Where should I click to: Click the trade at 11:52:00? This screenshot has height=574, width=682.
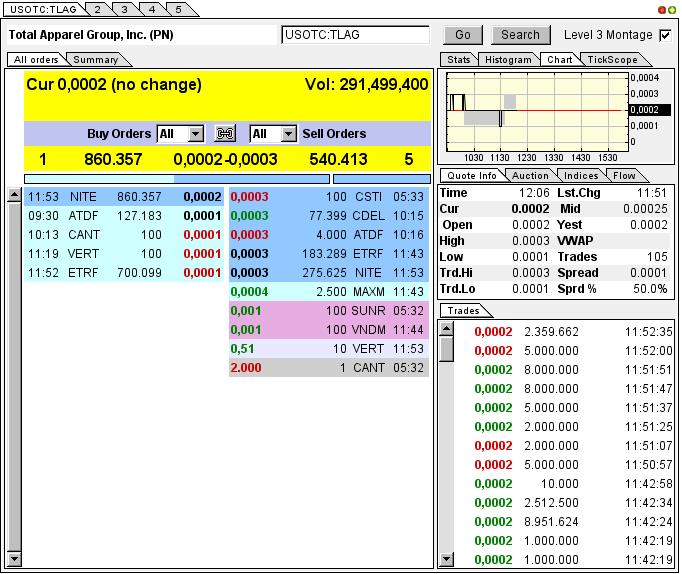click(573, 351)
